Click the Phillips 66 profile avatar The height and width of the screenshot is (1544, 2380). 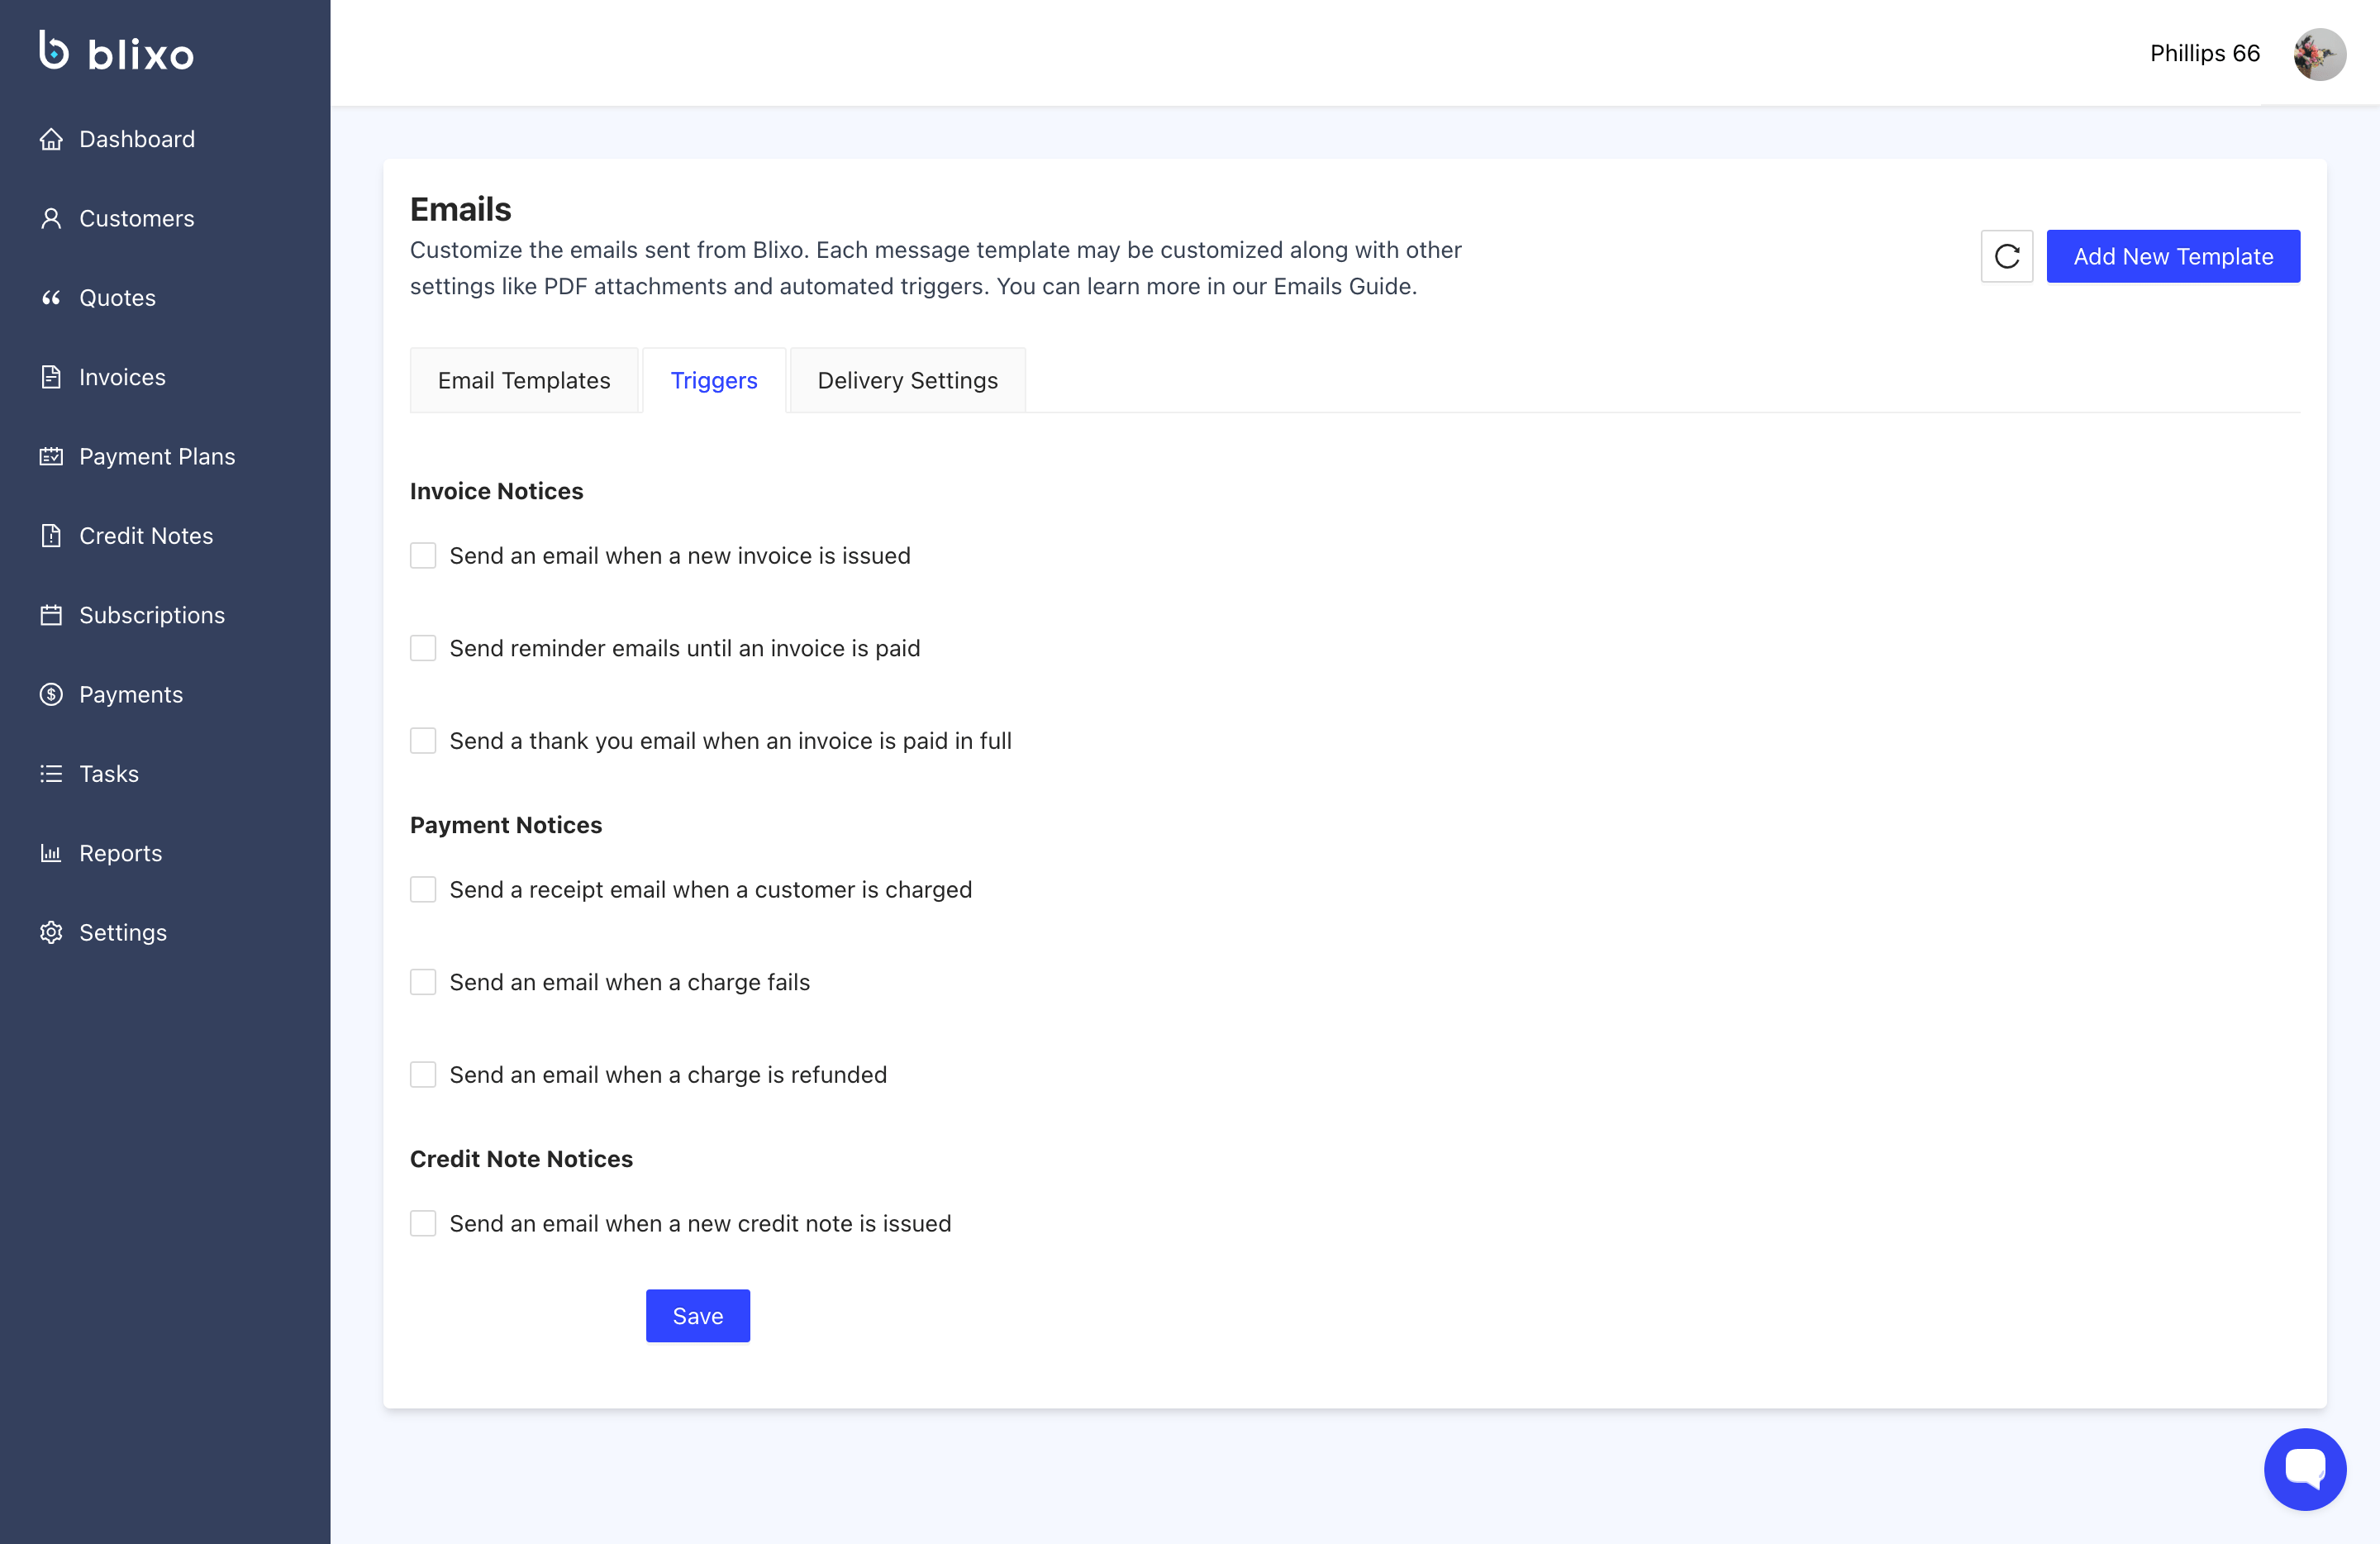(x=2319, y=54)
